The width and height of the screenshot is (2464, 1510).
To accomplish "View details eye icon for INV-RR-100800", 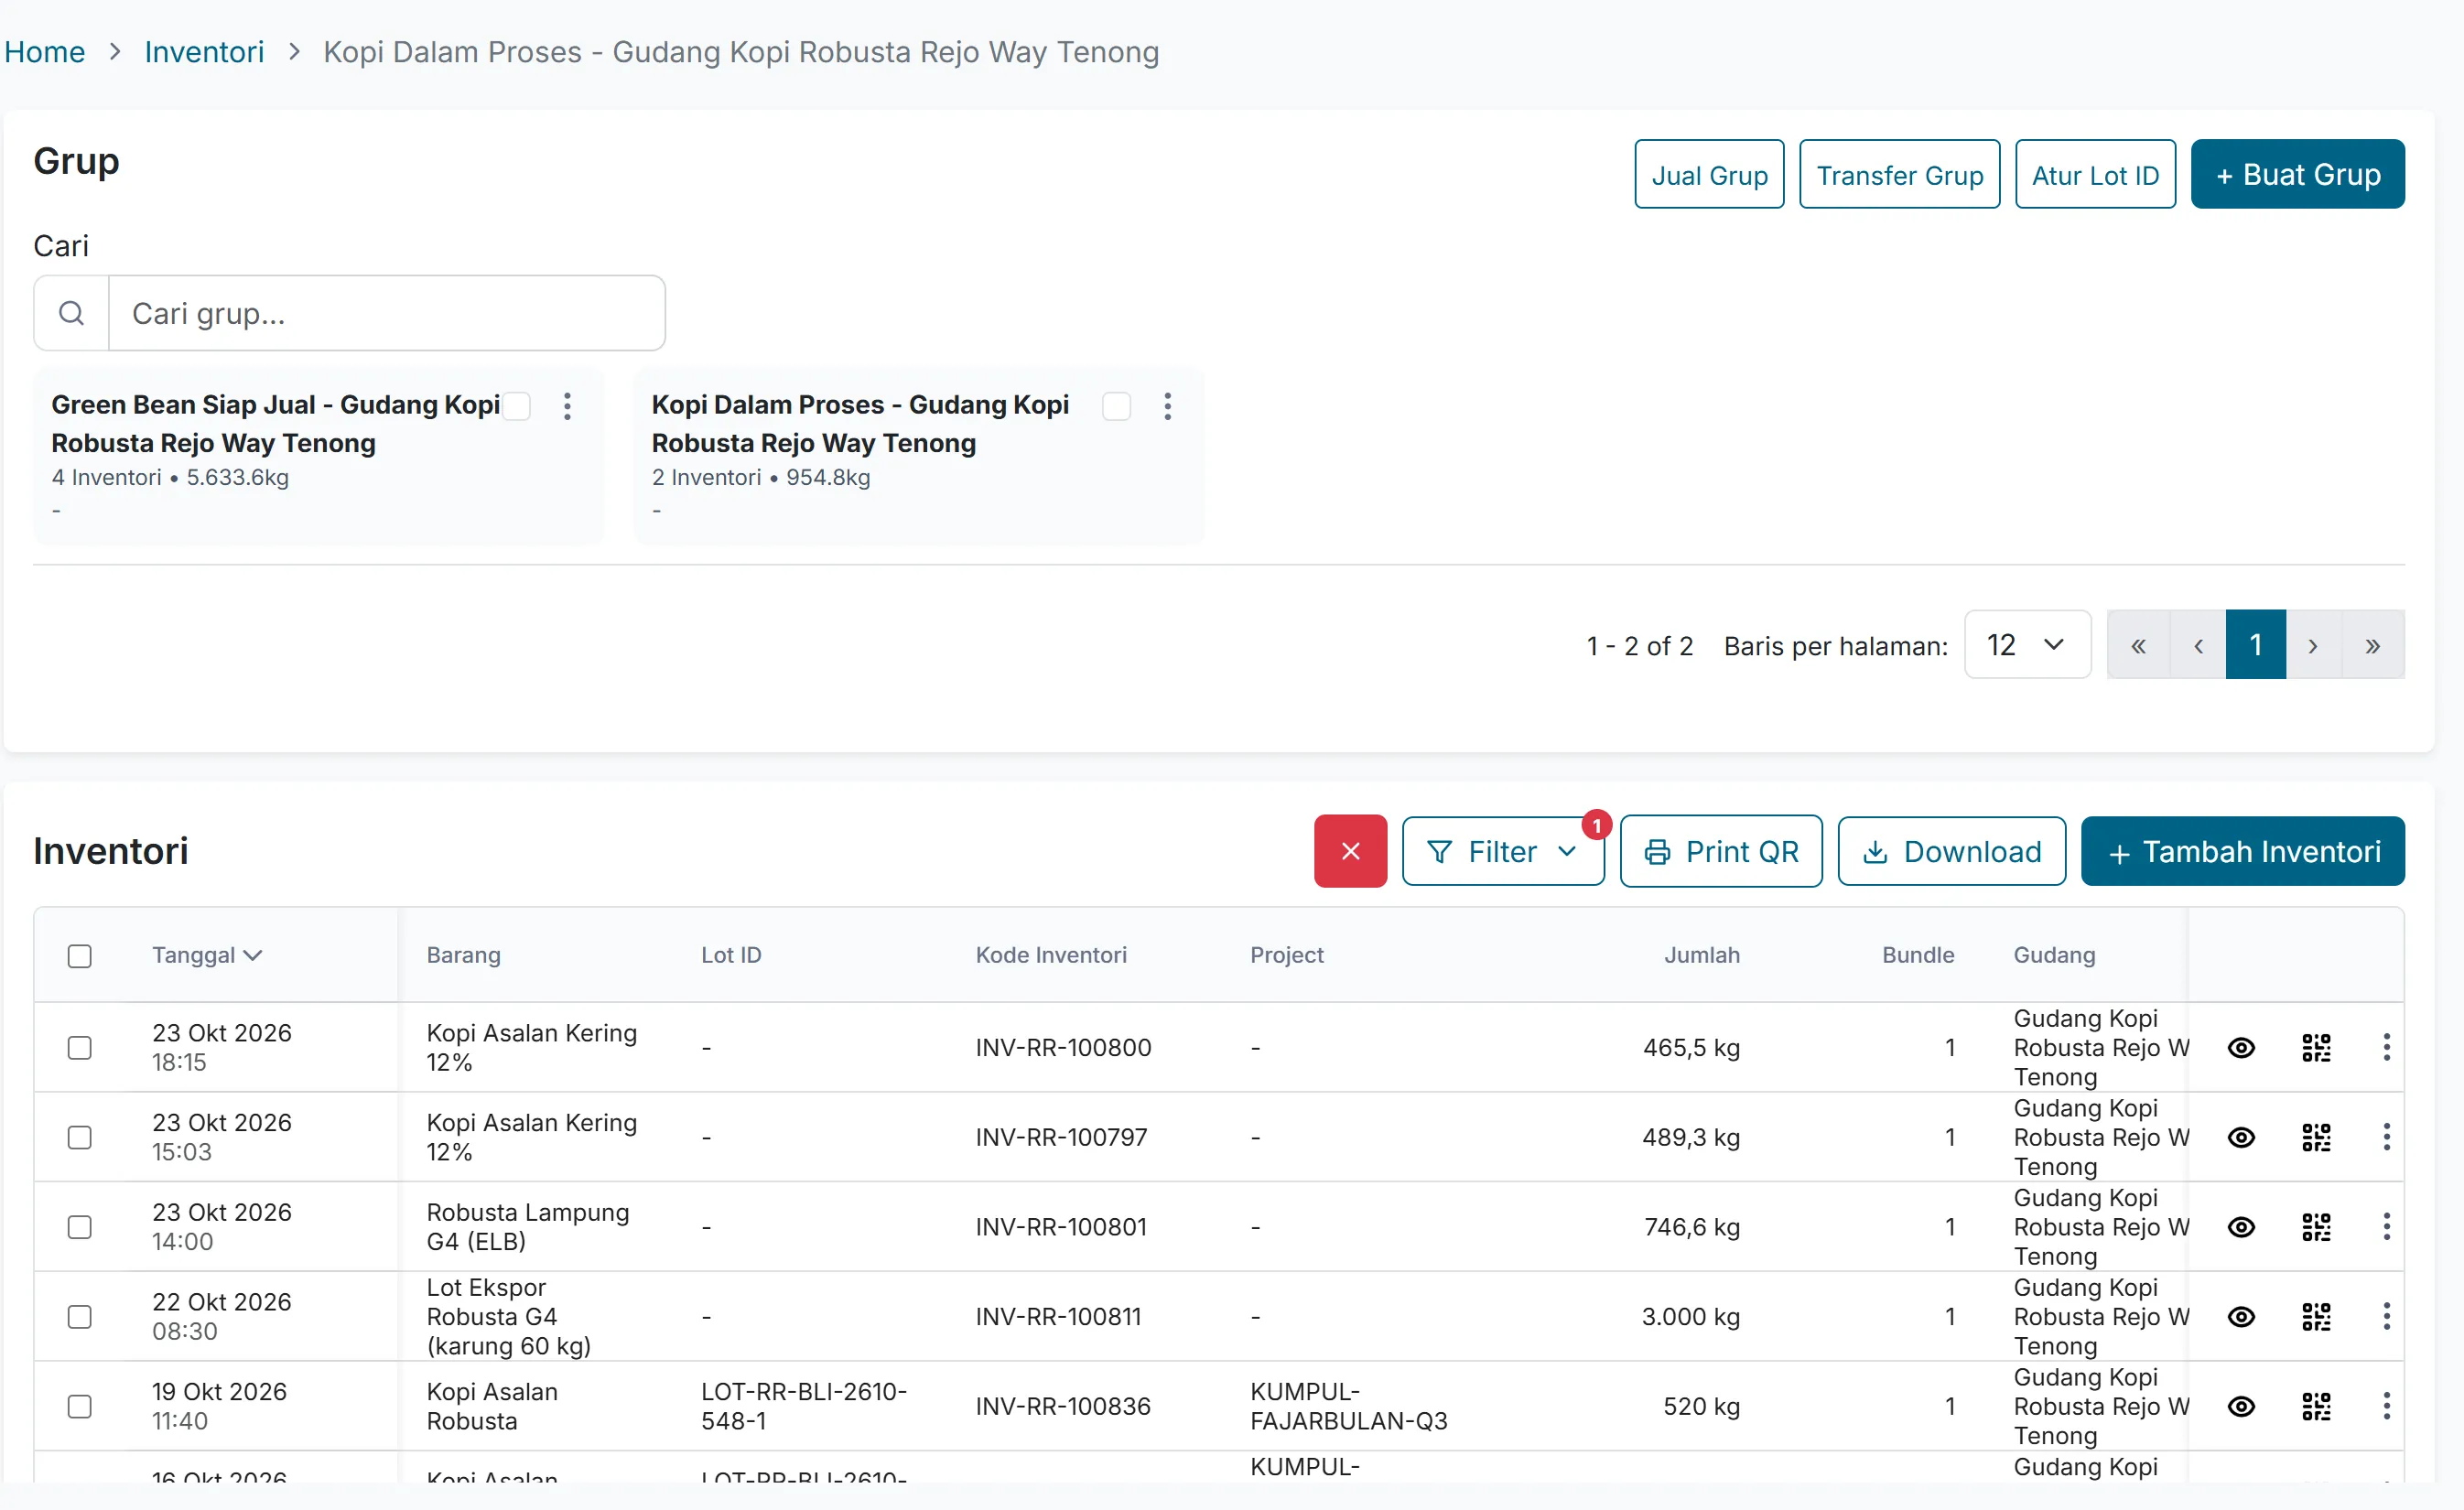I will [x=2241, y=1047].
